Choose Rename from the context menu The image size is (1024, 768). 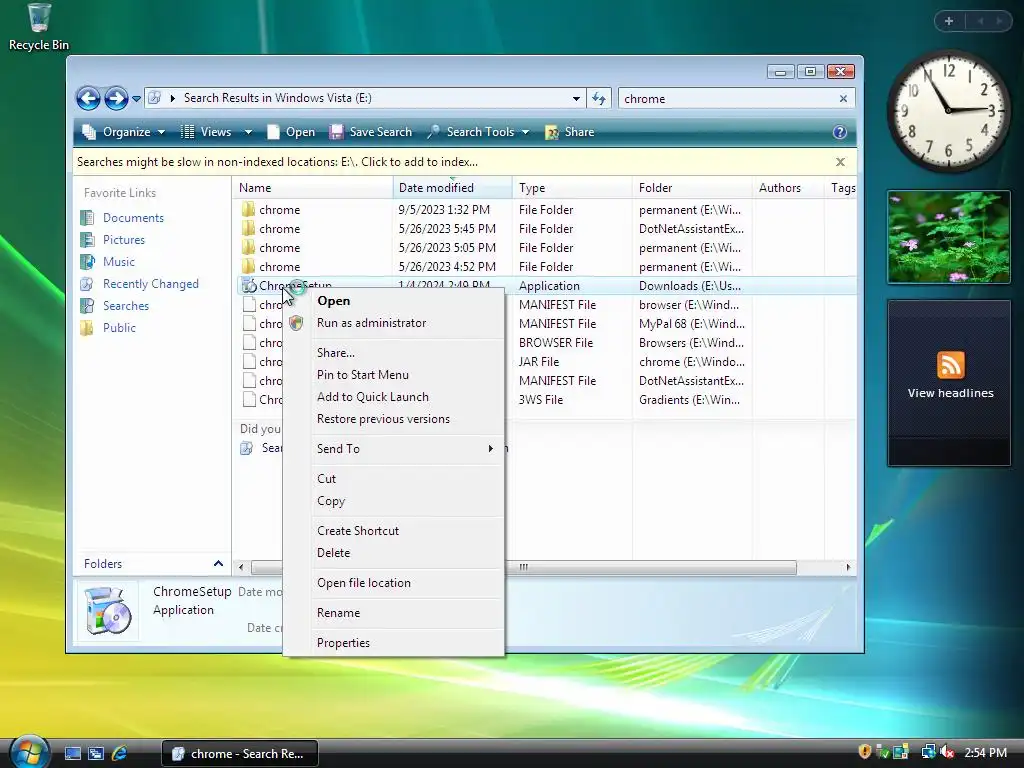click(394, 613)
